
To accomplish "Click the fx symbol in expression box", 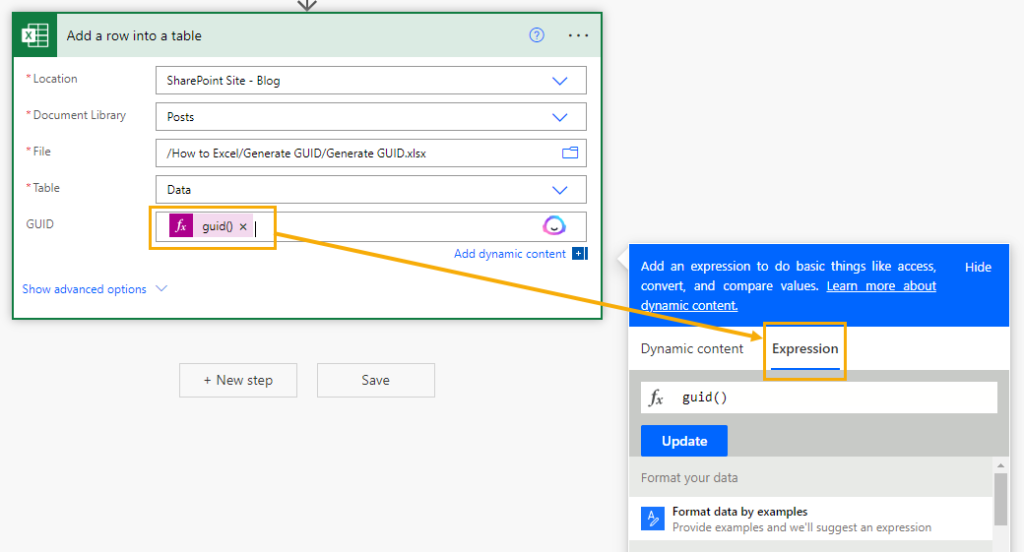I will pyautogui.click(x=656, y=397).
